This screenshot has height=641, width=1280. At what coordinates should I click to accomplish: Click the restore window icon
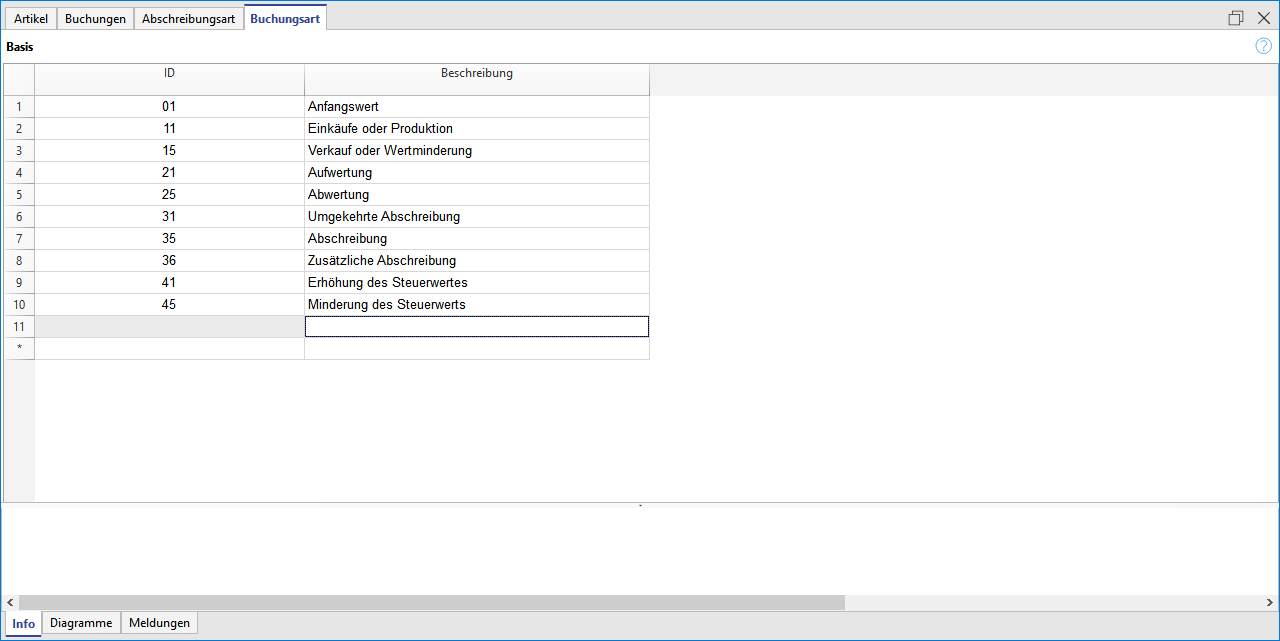click(1236, 18)
